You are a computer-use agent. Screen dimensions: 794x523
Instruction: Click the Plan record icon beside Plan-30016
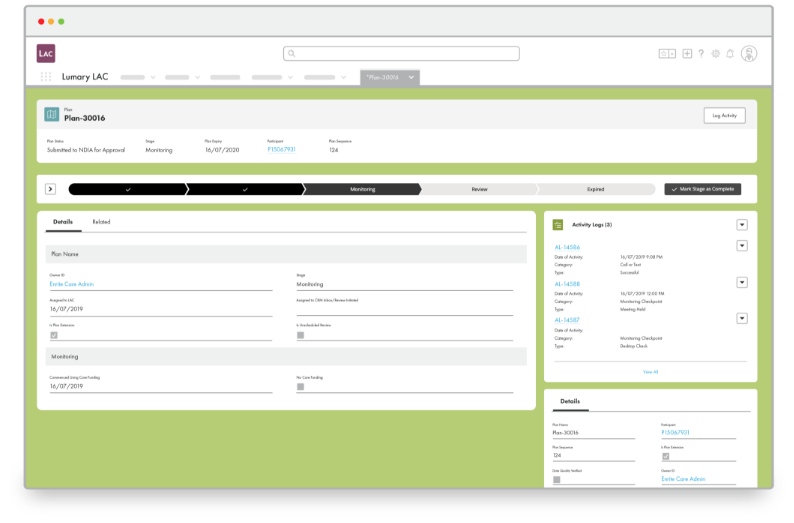point(52,114)
